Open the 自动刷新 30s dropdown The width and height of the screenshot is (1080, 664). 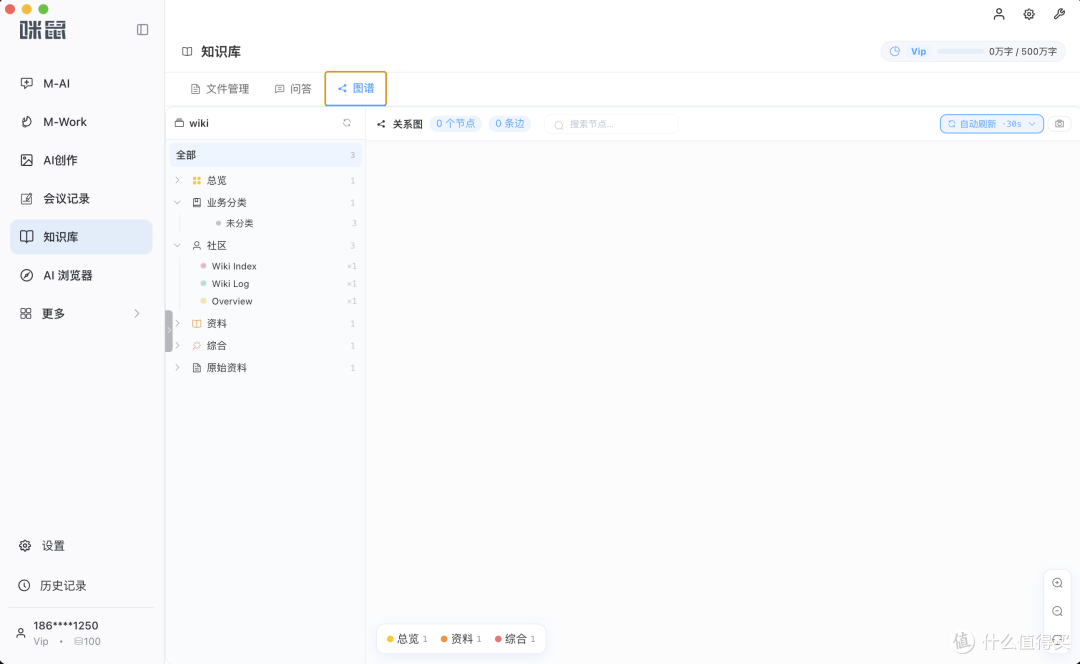click(991, 123)
